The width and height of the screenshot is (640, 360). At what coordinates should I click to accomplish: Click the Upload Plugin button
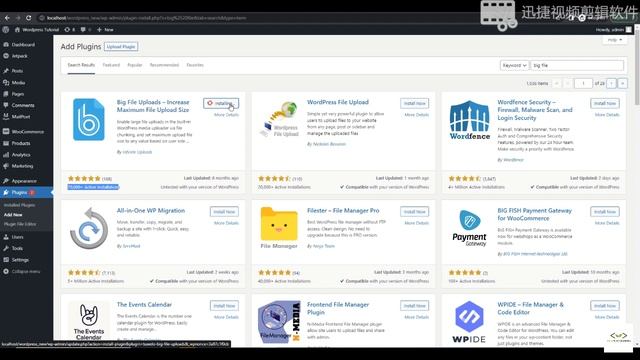point(121,47)
